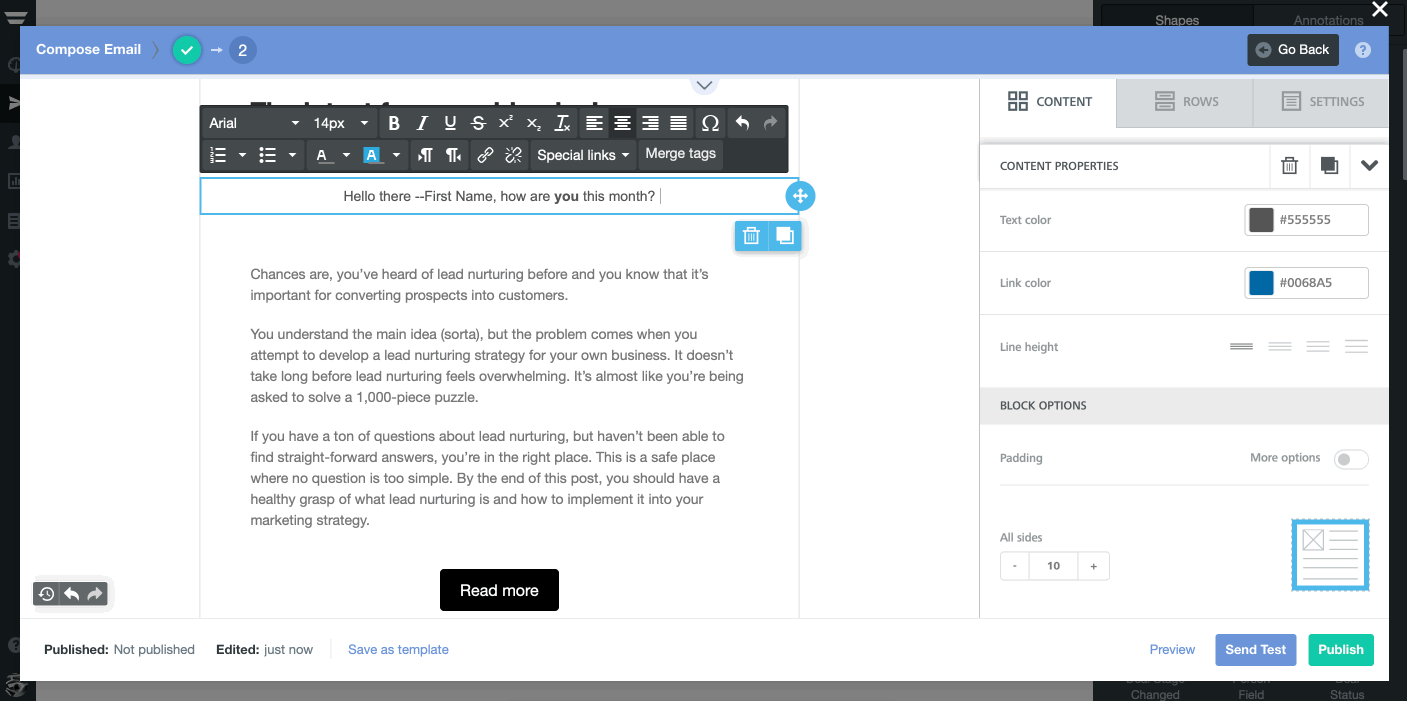Enable More options for padding
The image size is (1407, 701).
[1350, 458]
